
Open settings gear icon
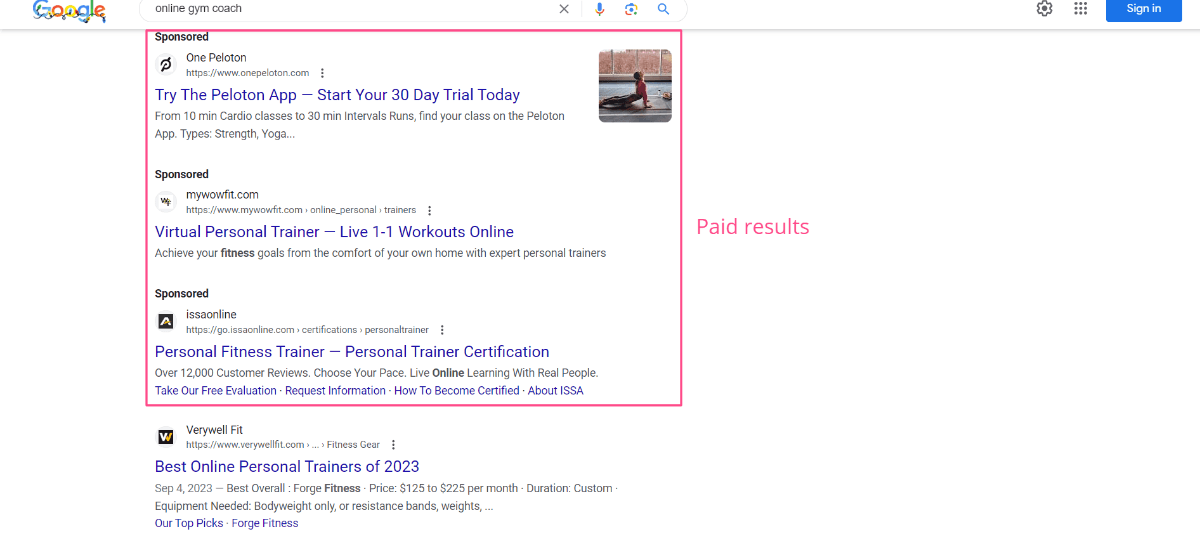[x=1044, y=8]
